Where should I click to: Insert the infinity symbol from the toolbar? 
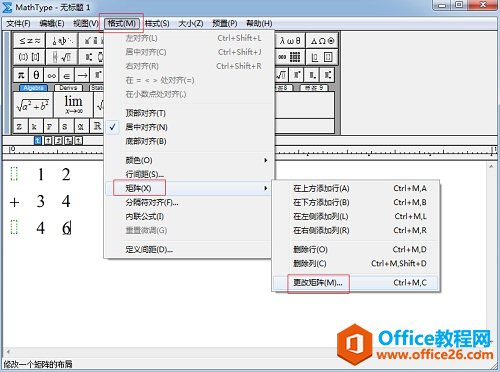tap(51, 75)
